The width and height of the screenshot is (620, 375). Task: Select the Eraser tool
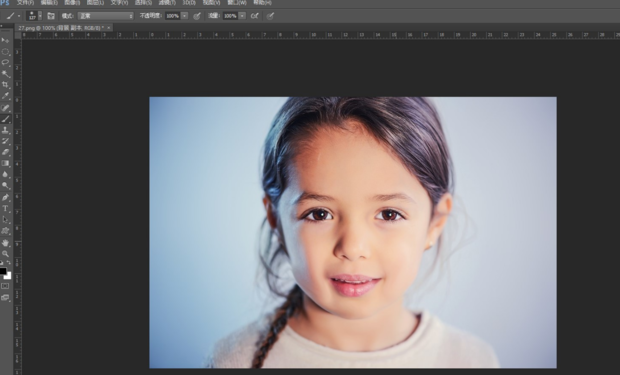[5, 152]
